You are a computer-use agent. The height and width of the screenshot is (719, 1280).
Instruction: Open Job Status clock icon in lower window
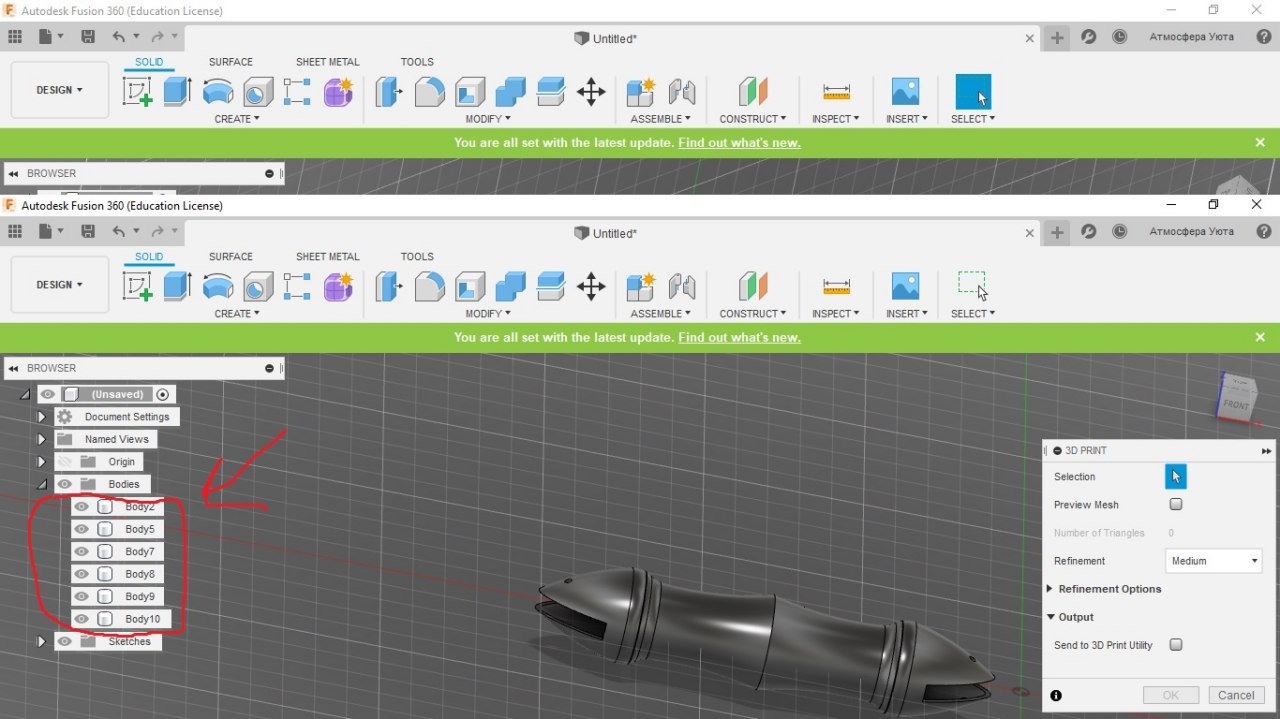(1119, 232)
